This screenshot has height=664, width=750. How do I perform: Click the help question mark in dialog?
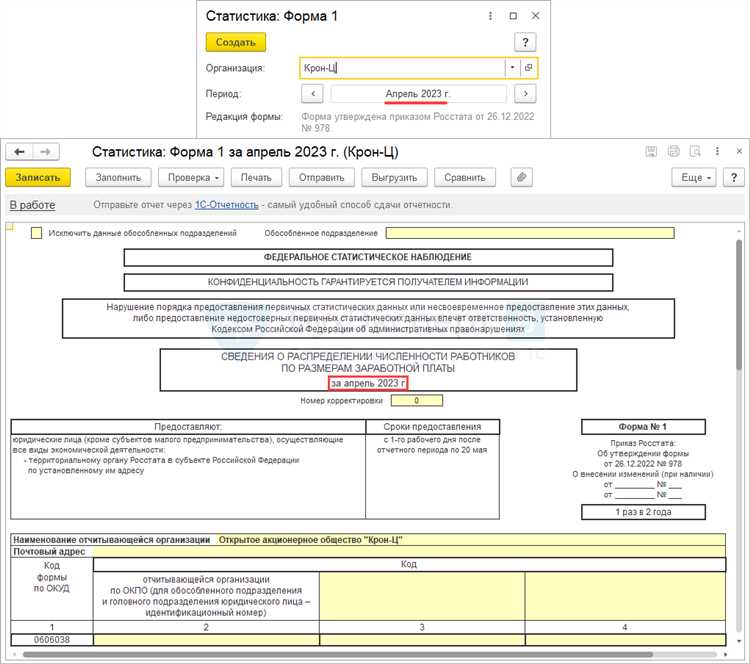525,42
